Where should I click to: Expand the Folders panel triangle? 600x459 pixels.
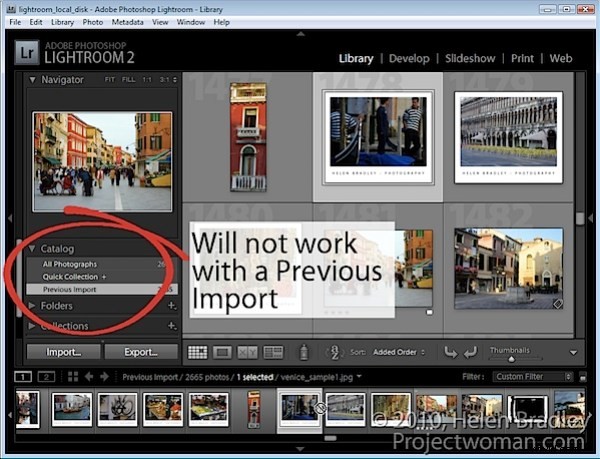(x=32, y=306)
